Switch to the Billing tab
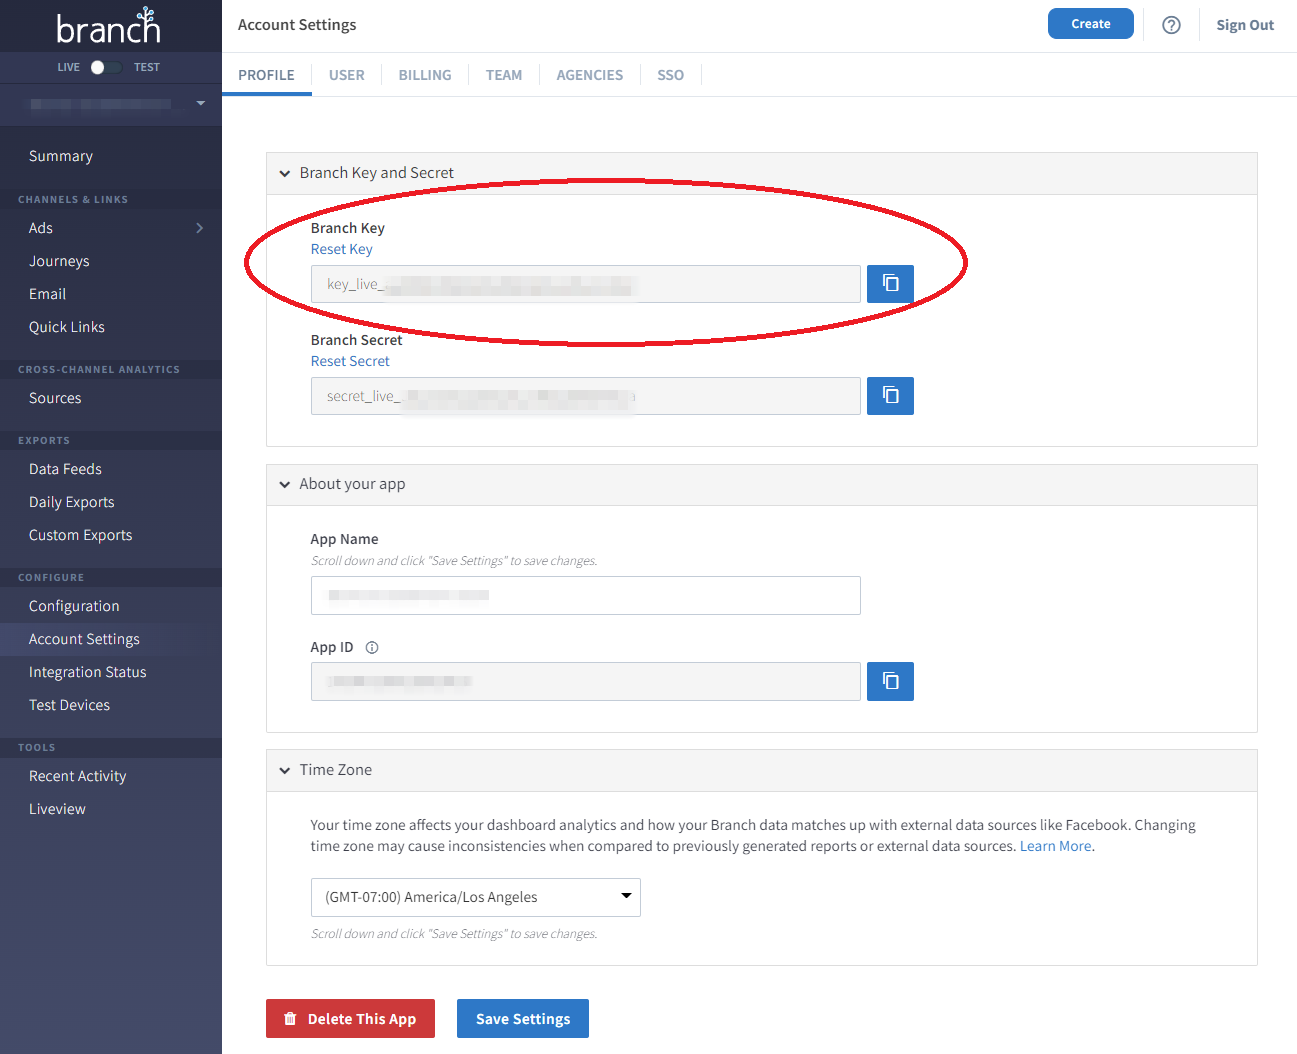1297x1054 pixels. click(x=425, y=75)
